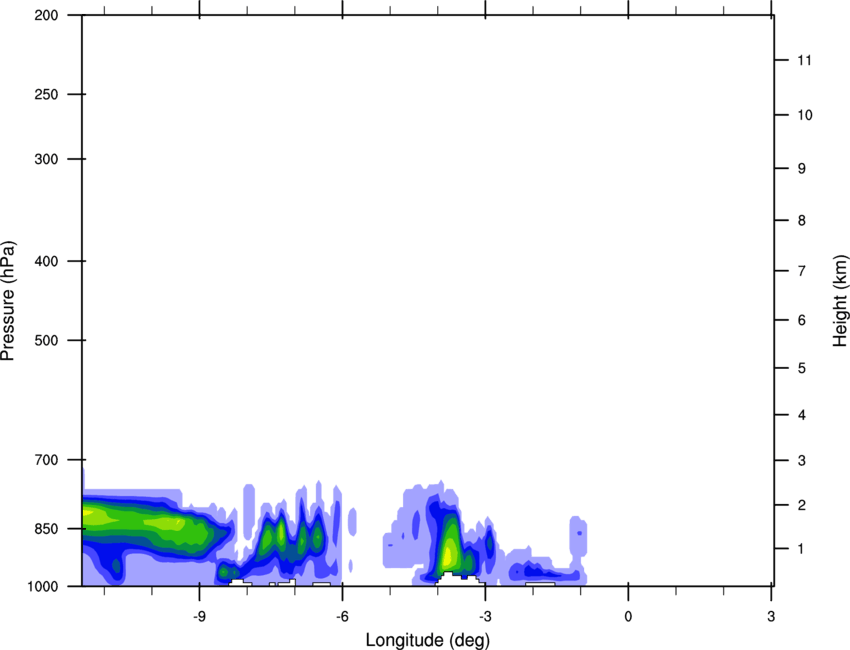Image resolution: width=850 pixels, height=650 pixels.
Task: Select the 200 pressure tick label
Action: (x=46, y=15)
